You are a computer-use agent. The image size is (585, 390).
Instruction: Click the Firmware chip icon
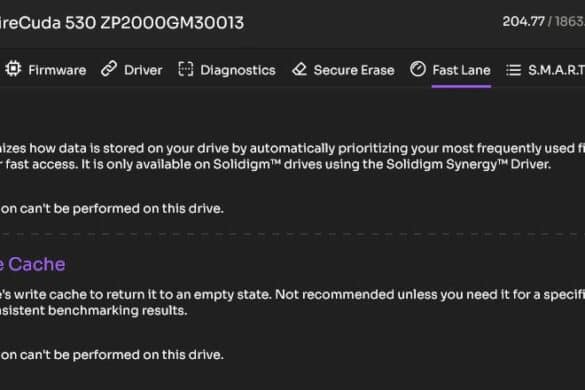[13, 69]
